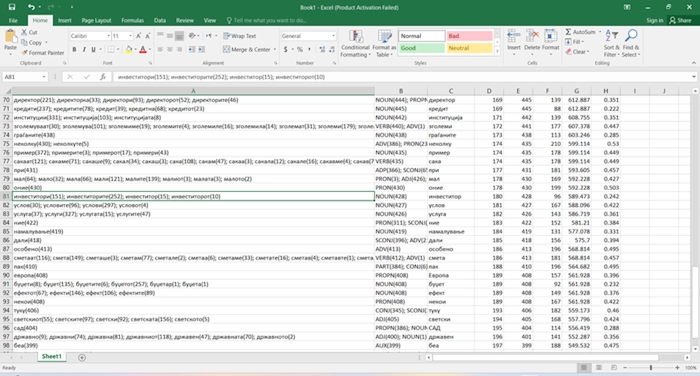Toggle Wrap Text
The image size is (700, 376).
(240, 36)
